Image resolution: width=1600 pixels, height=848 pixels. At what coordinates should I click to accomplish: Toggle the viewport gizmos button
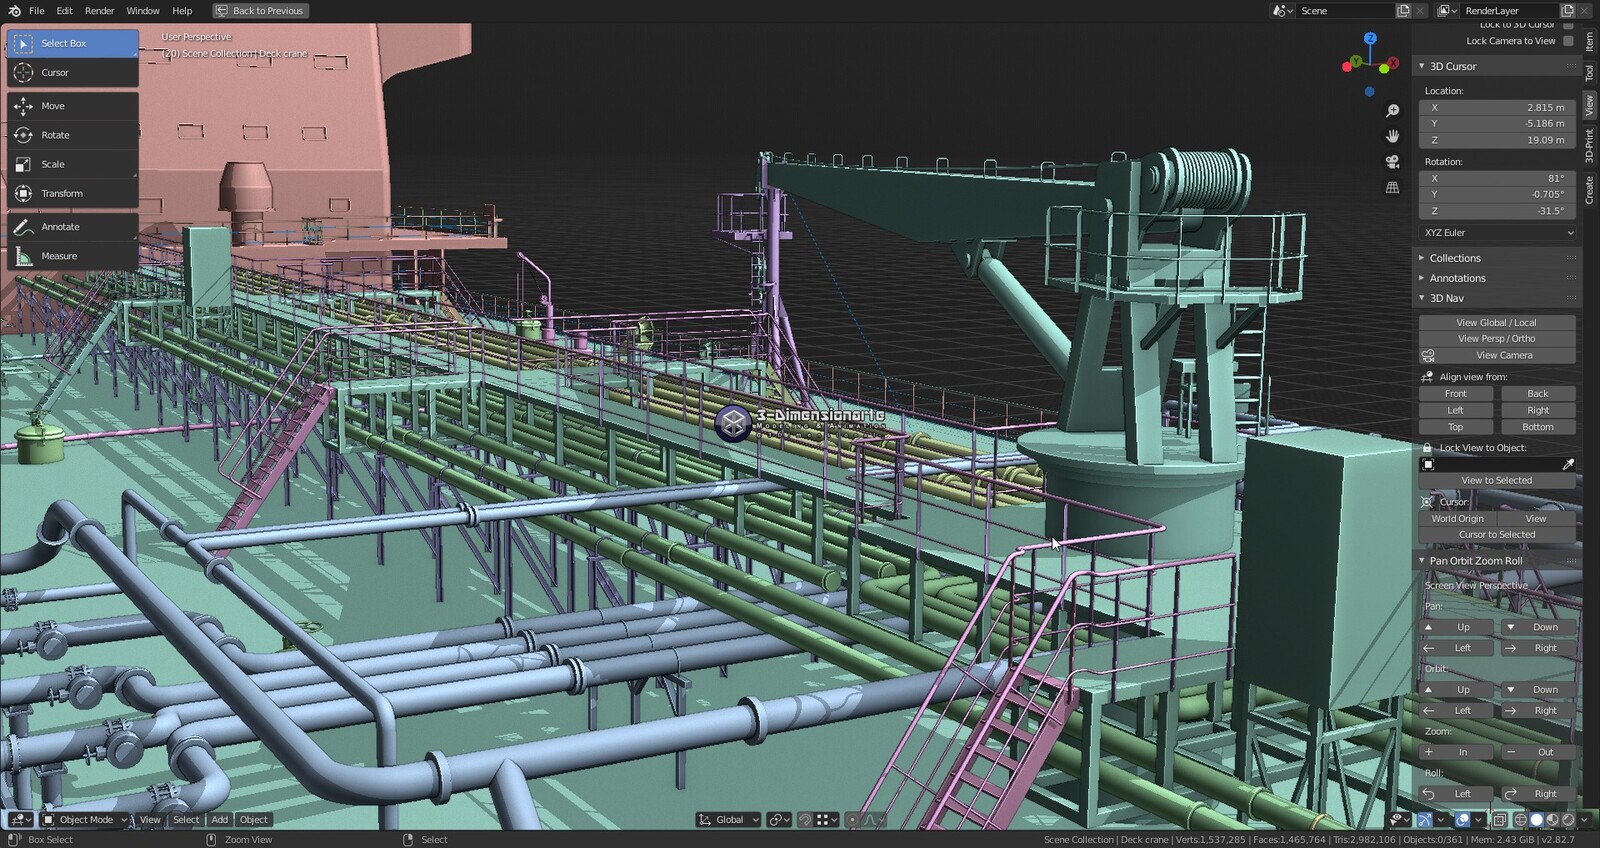(x=1424, y=819)
